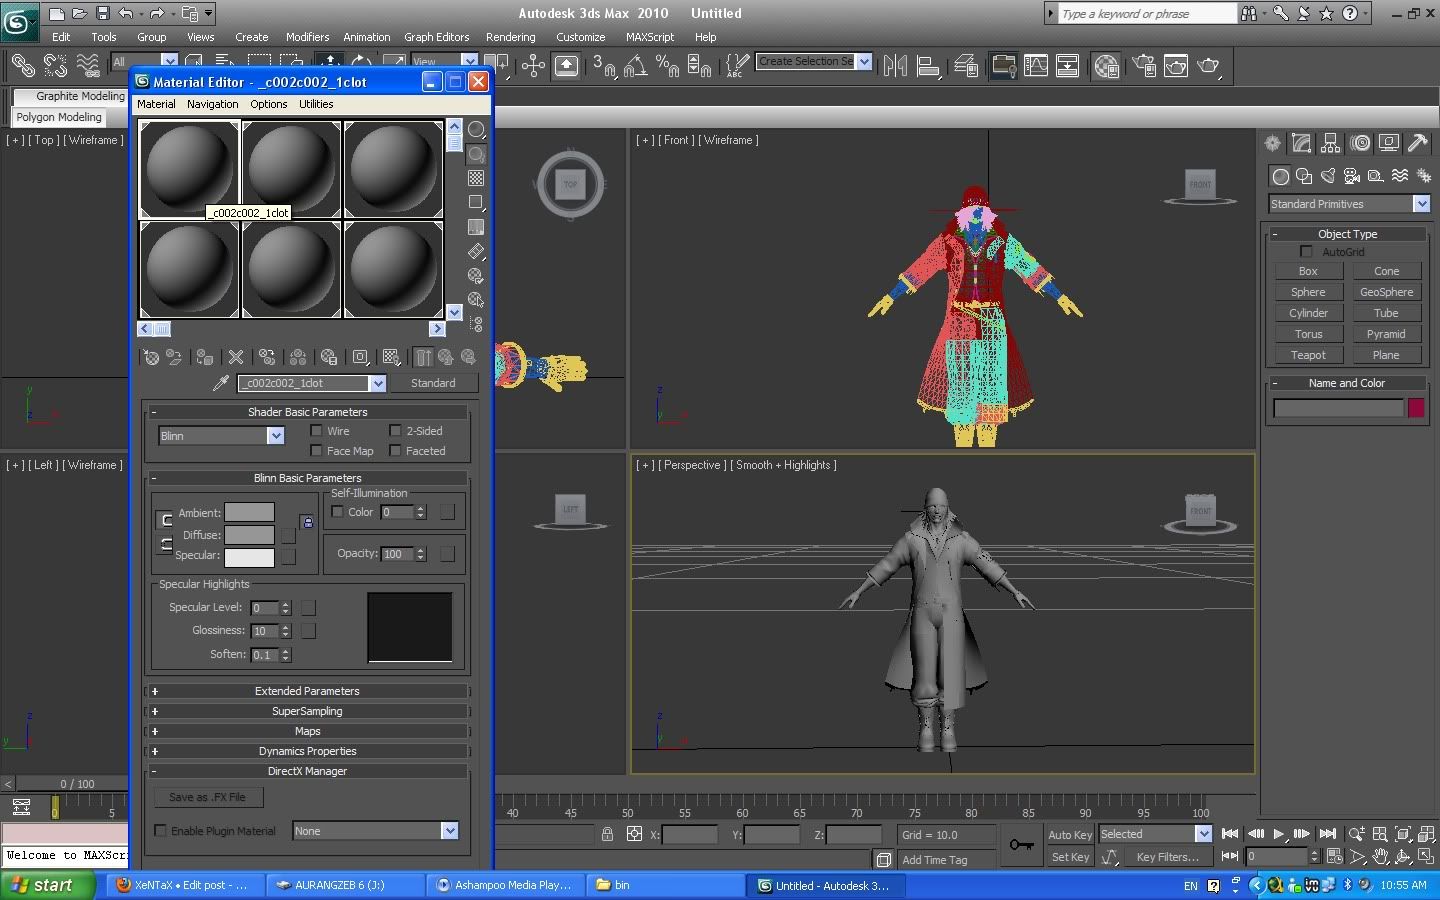Image resolution: width=1440 pixels, height=900 pixels.
Task: Click the Bind to Space Warp icon
Action: click(88, 66)
